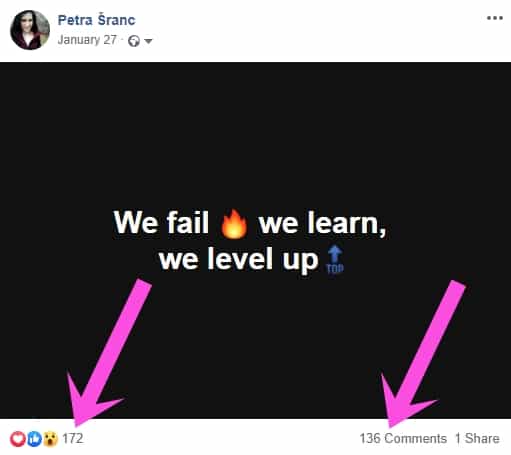Image resolution: width=511 pixels, height=455 pixels.
Task: Click the heart love reaction icon
Action: [18, 439]
